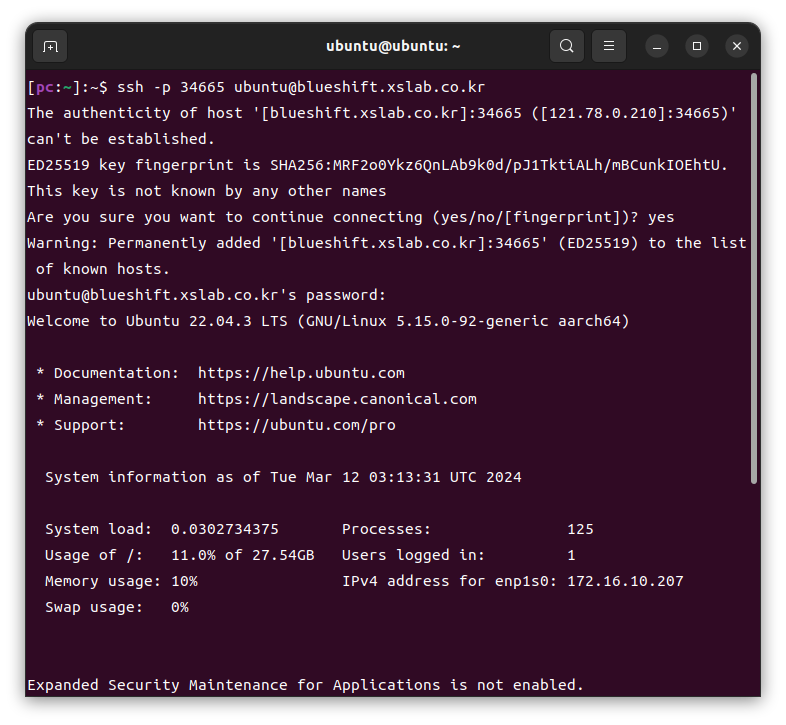Close the terminal window

(x=737, y=46)
